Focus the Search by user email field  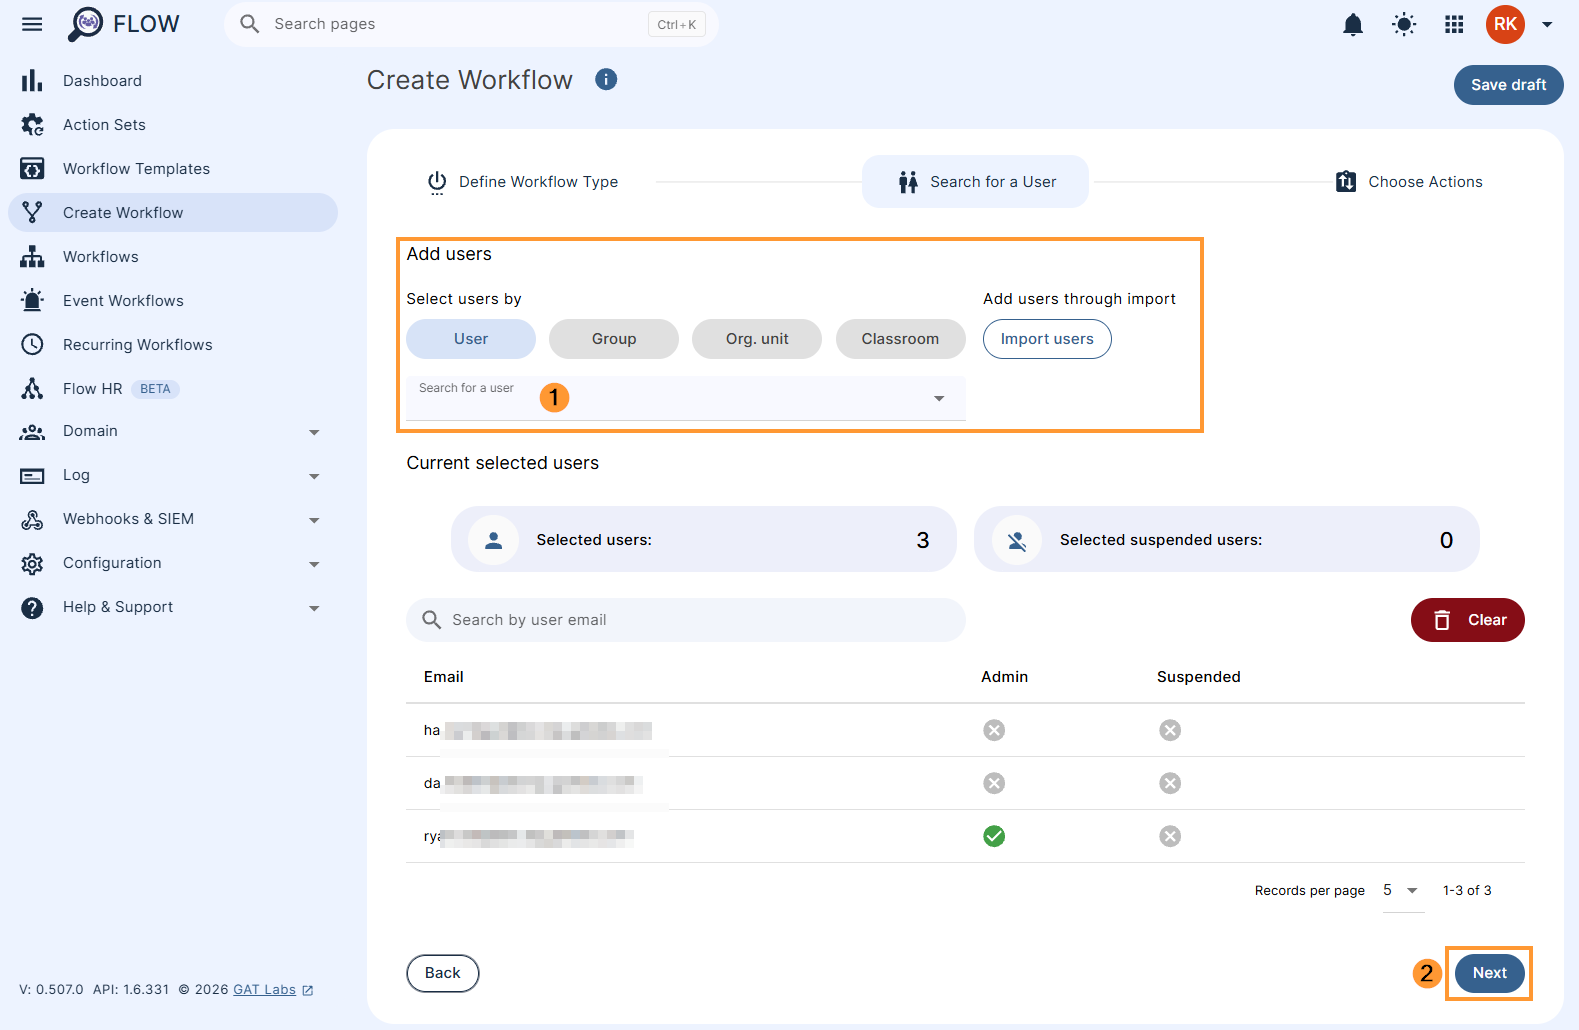tap(686, 620)
